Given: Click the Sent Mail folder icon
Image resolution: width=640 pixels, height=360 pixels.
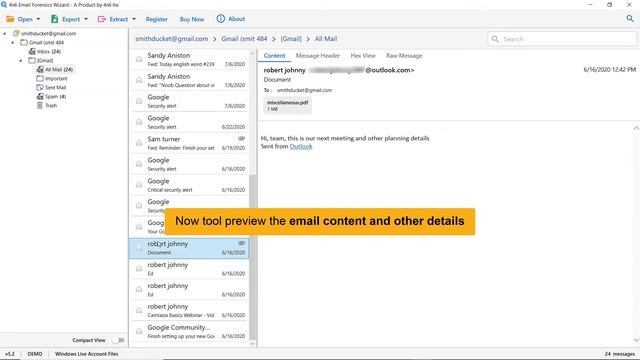Looking at the screenshot, I should pyautogui.click(x=40, y=87).
